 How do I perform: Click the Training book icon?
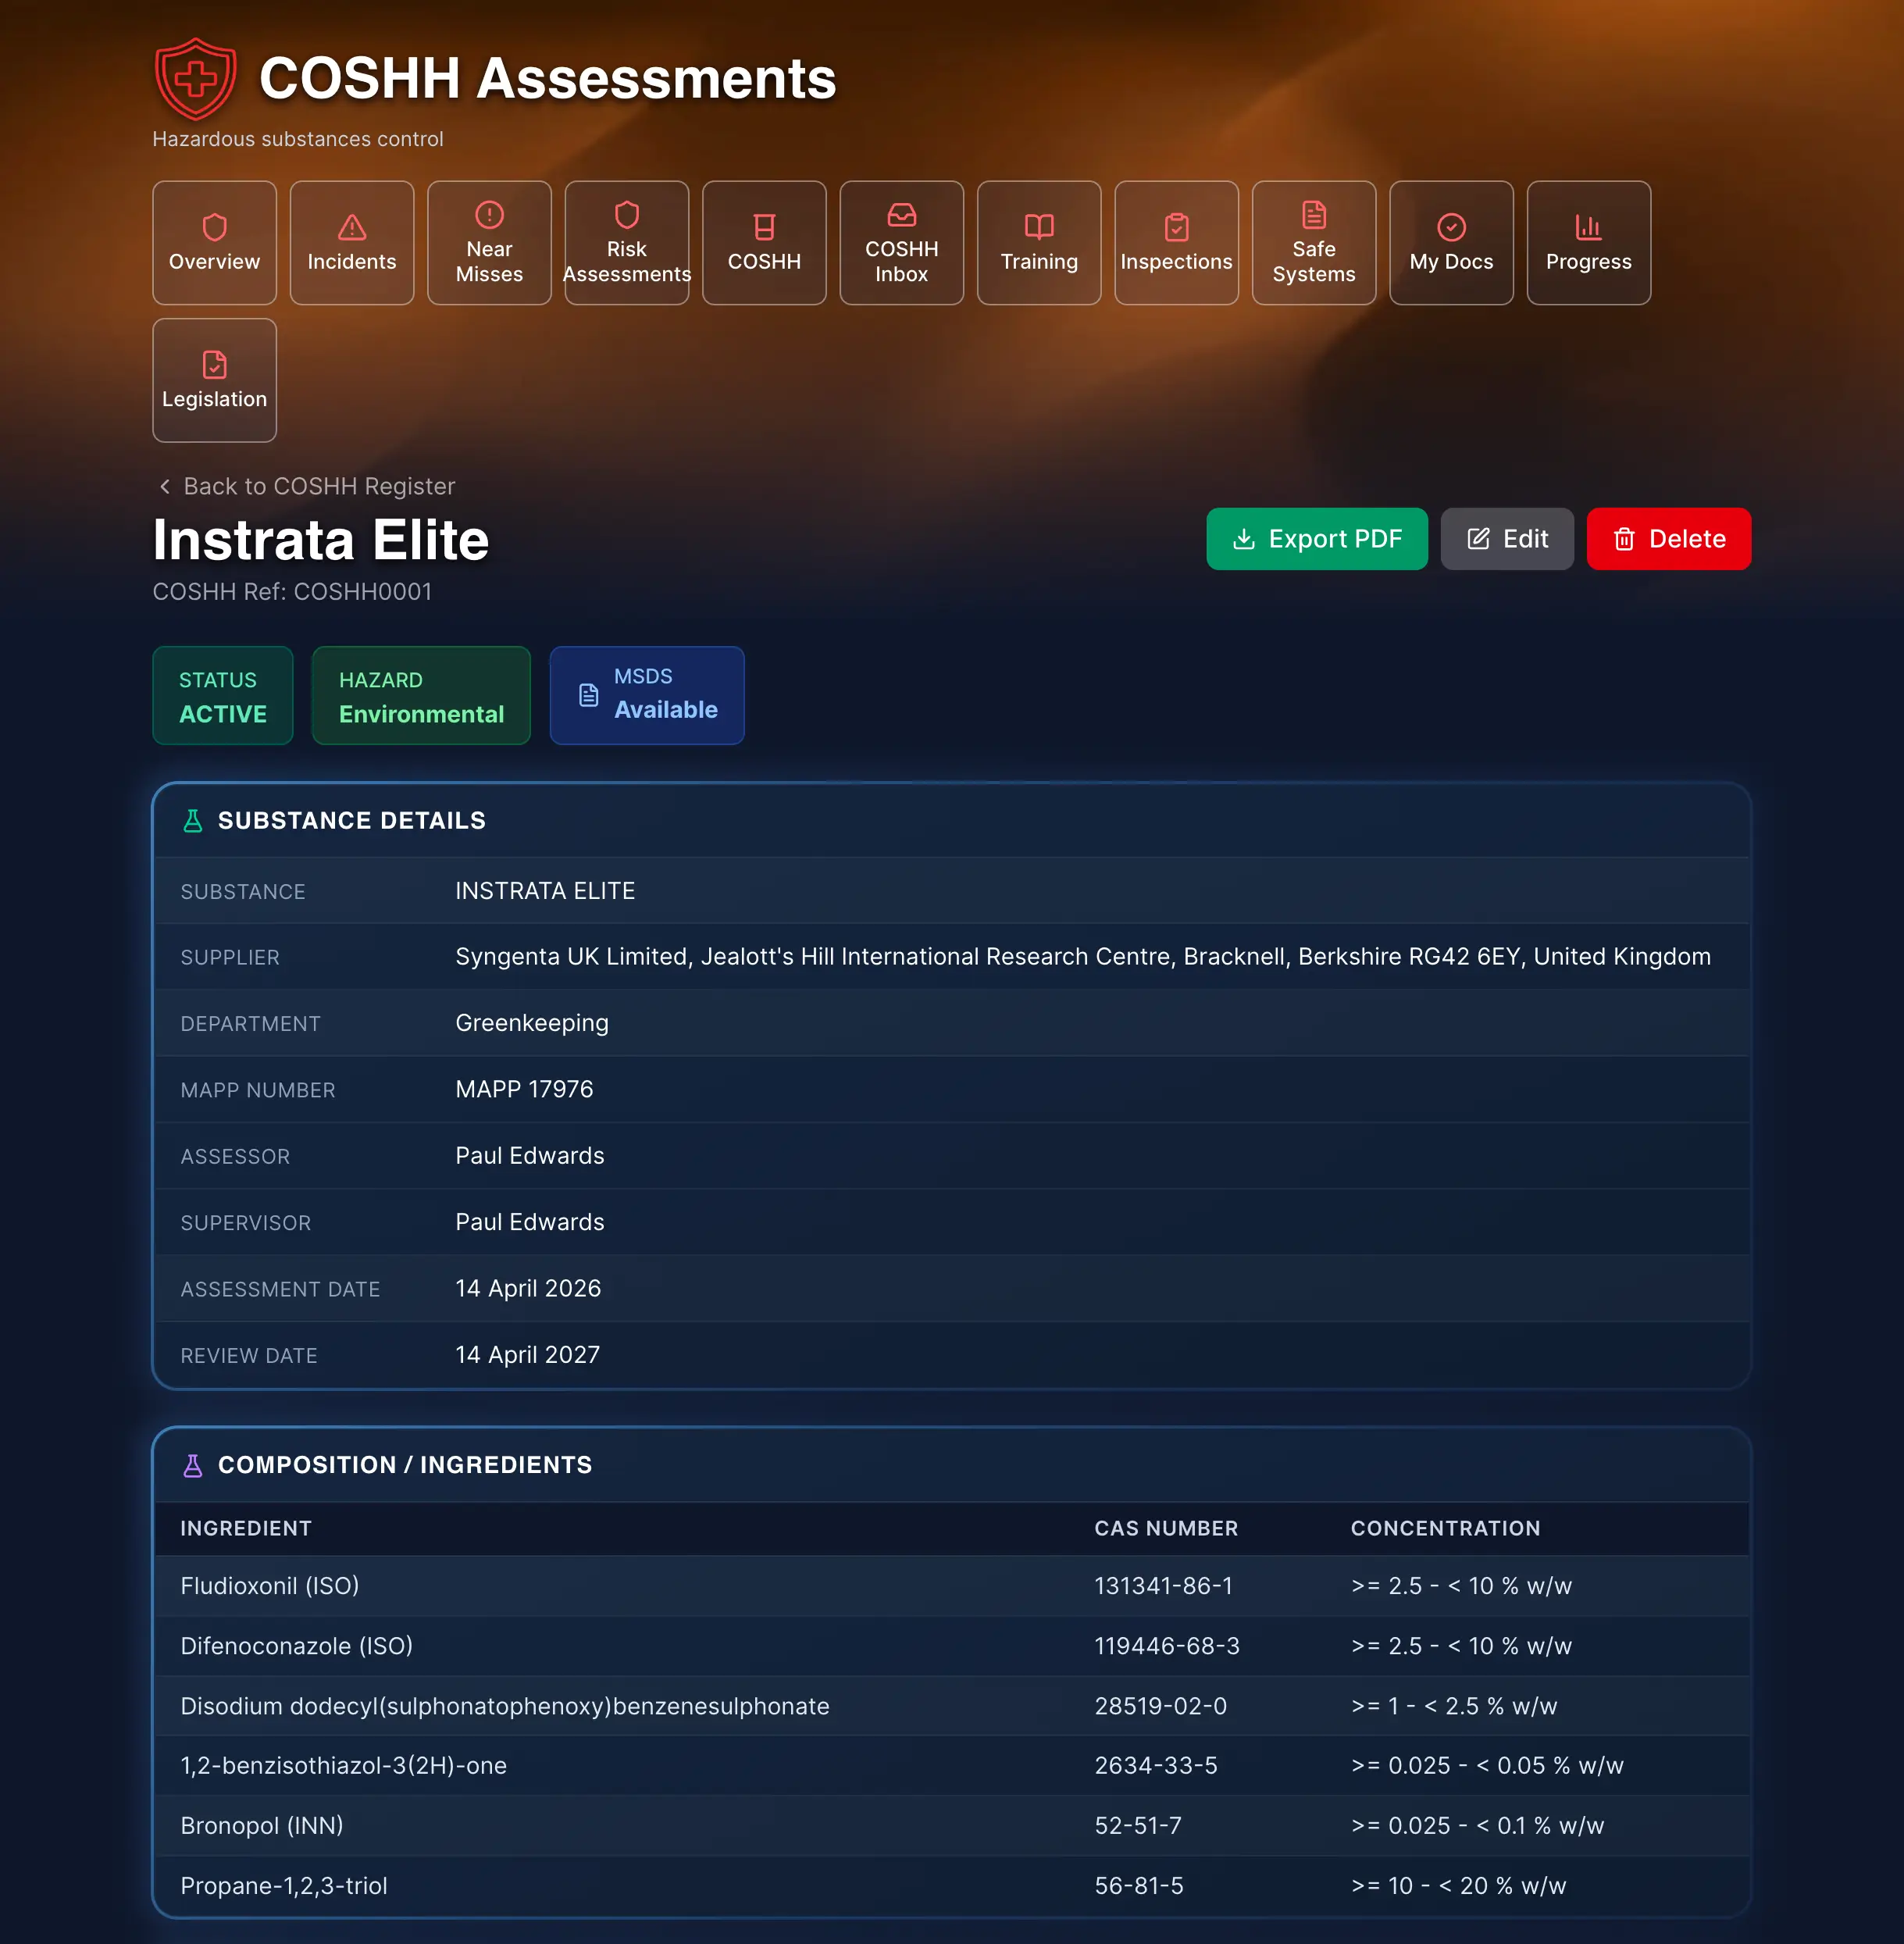pos(1039,227)
